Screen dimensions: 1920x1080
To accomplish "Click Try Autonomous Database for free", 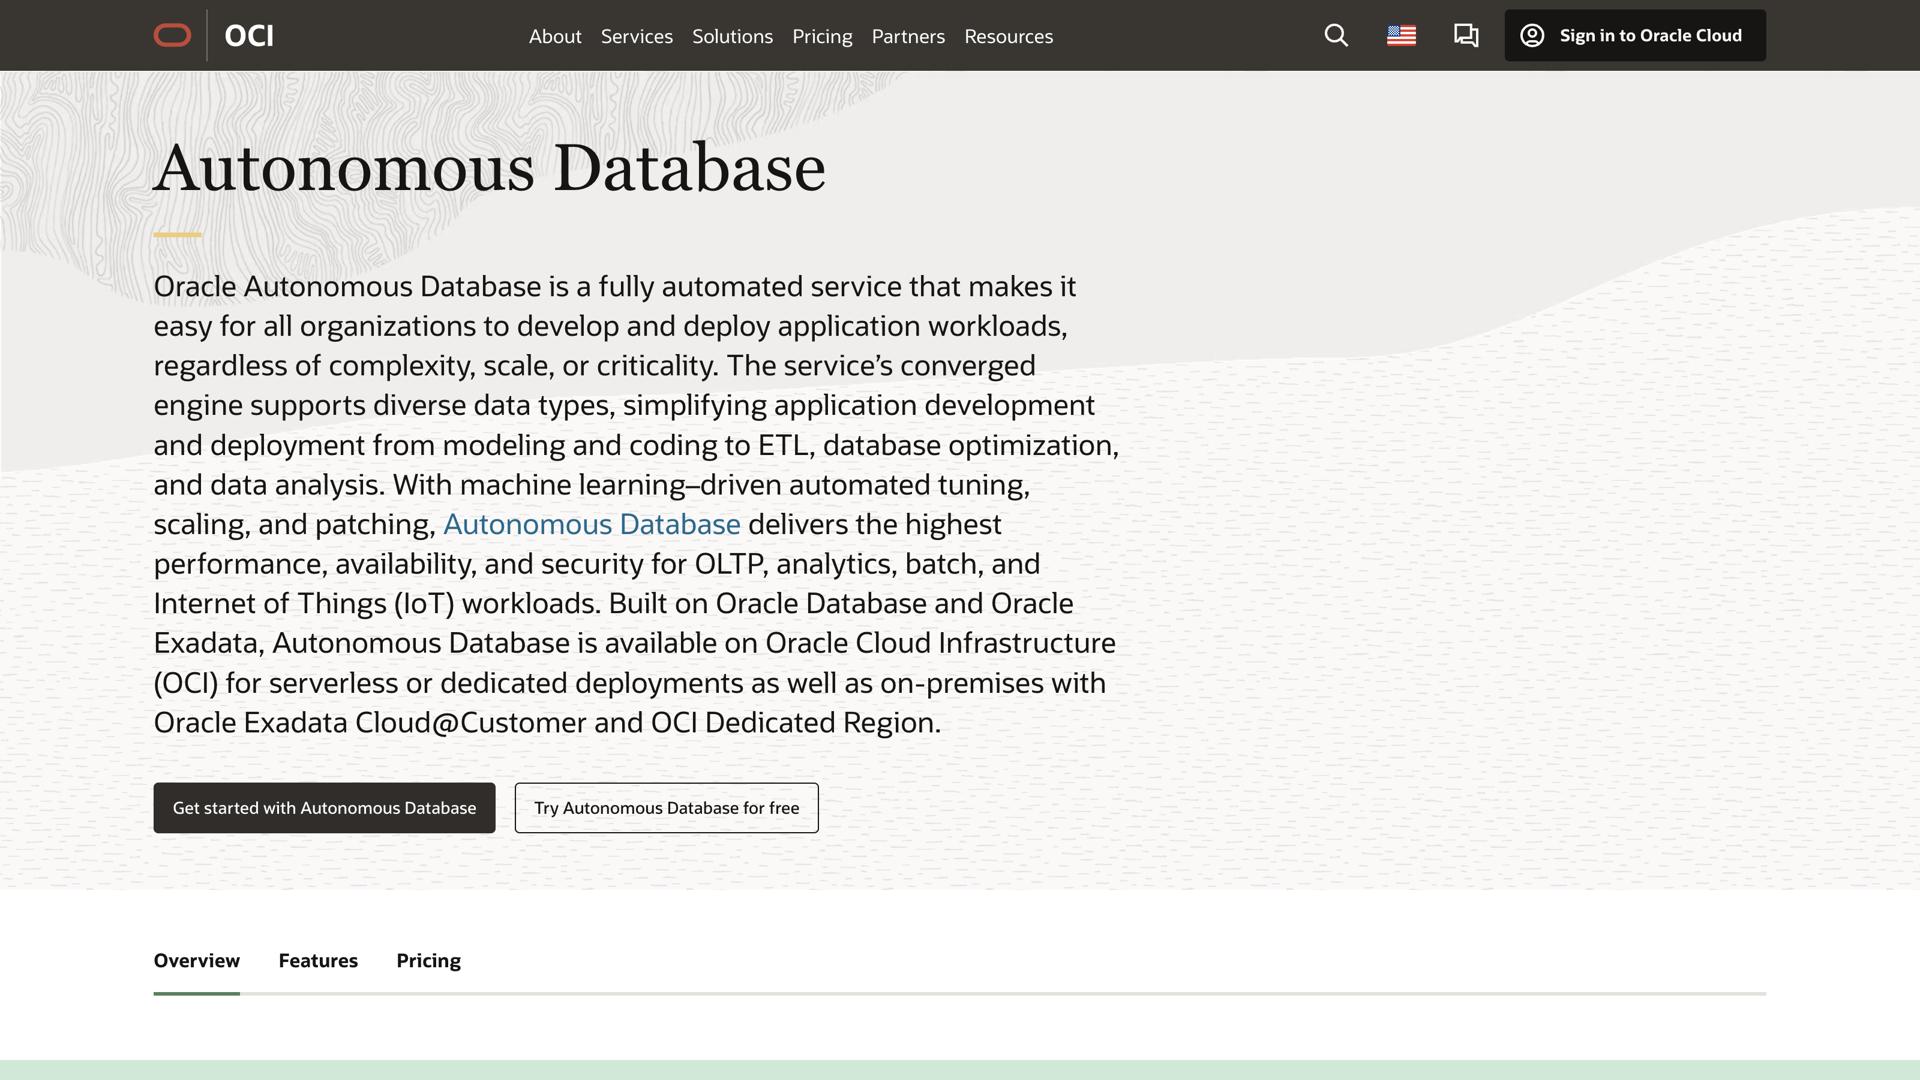I will (666, 807).
